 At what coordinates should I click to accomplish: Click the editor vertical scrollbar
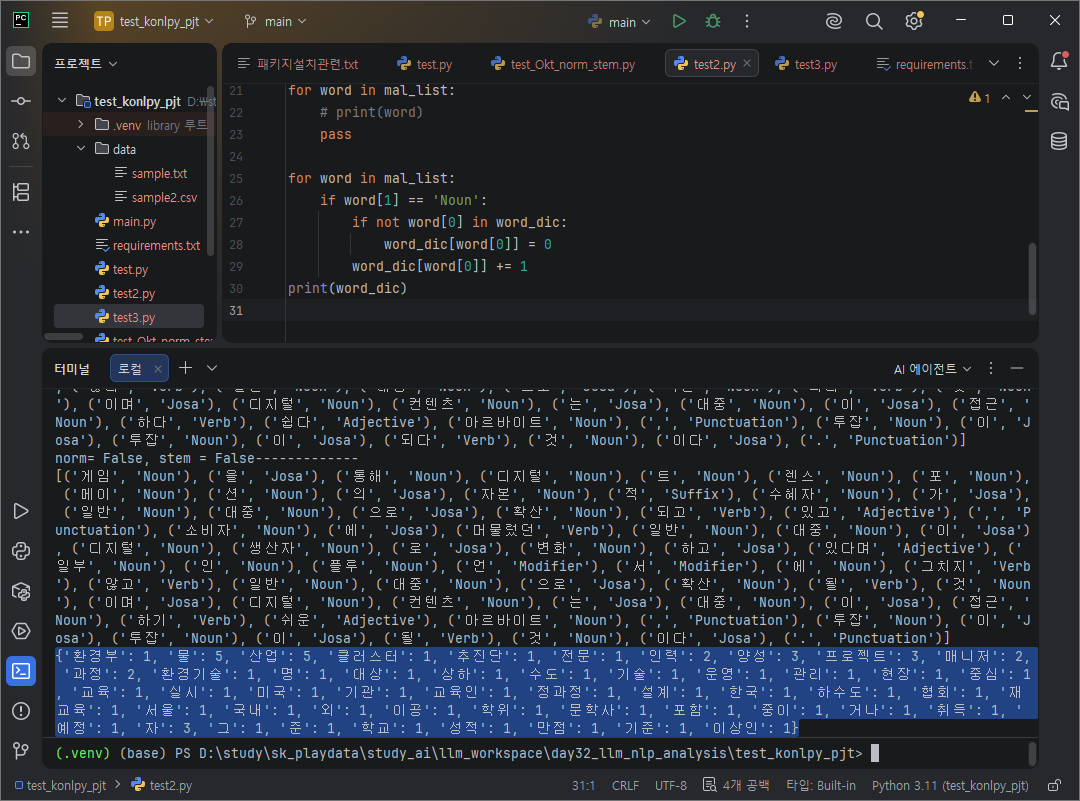pos(1032,278)
